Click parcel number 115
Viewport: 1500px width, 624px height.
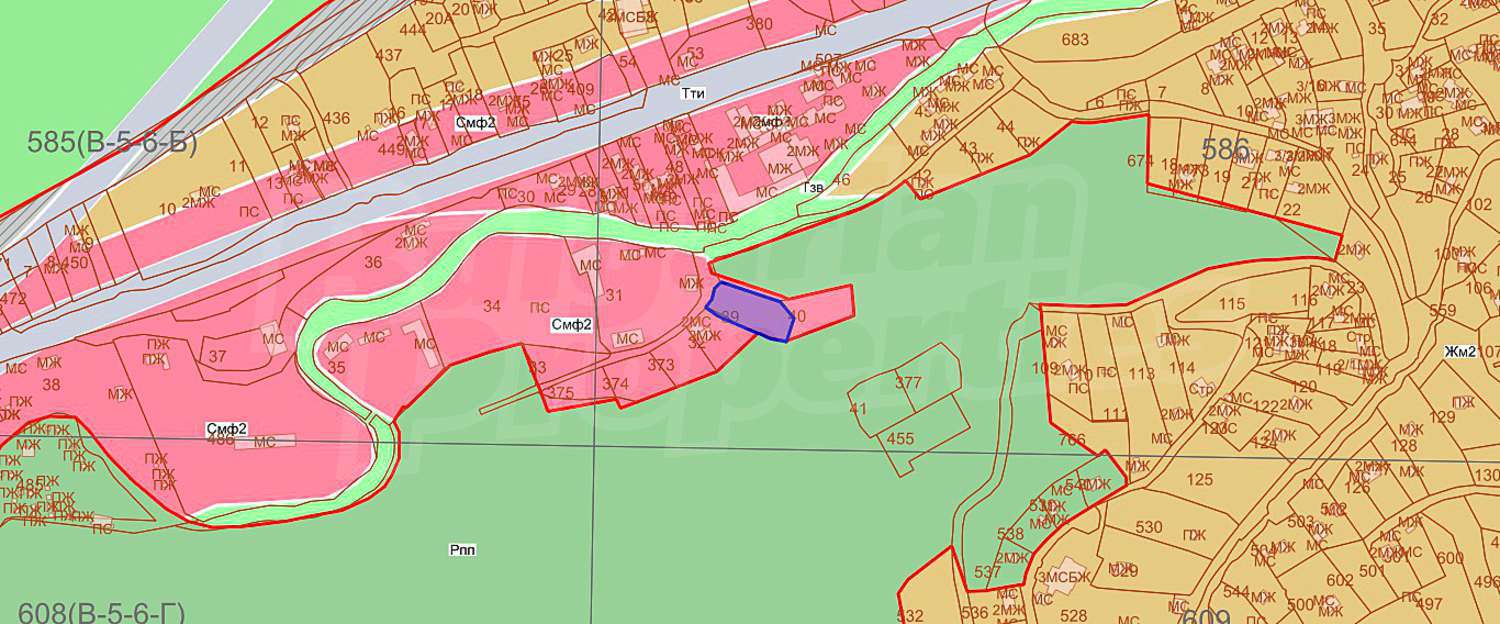tap(1232, 304)
